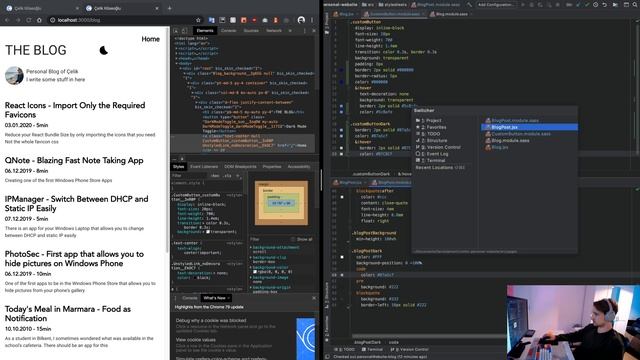The image size is (640, 360).
Task: Open the Home link on the blog page
Action: click(x=151, y=39)
